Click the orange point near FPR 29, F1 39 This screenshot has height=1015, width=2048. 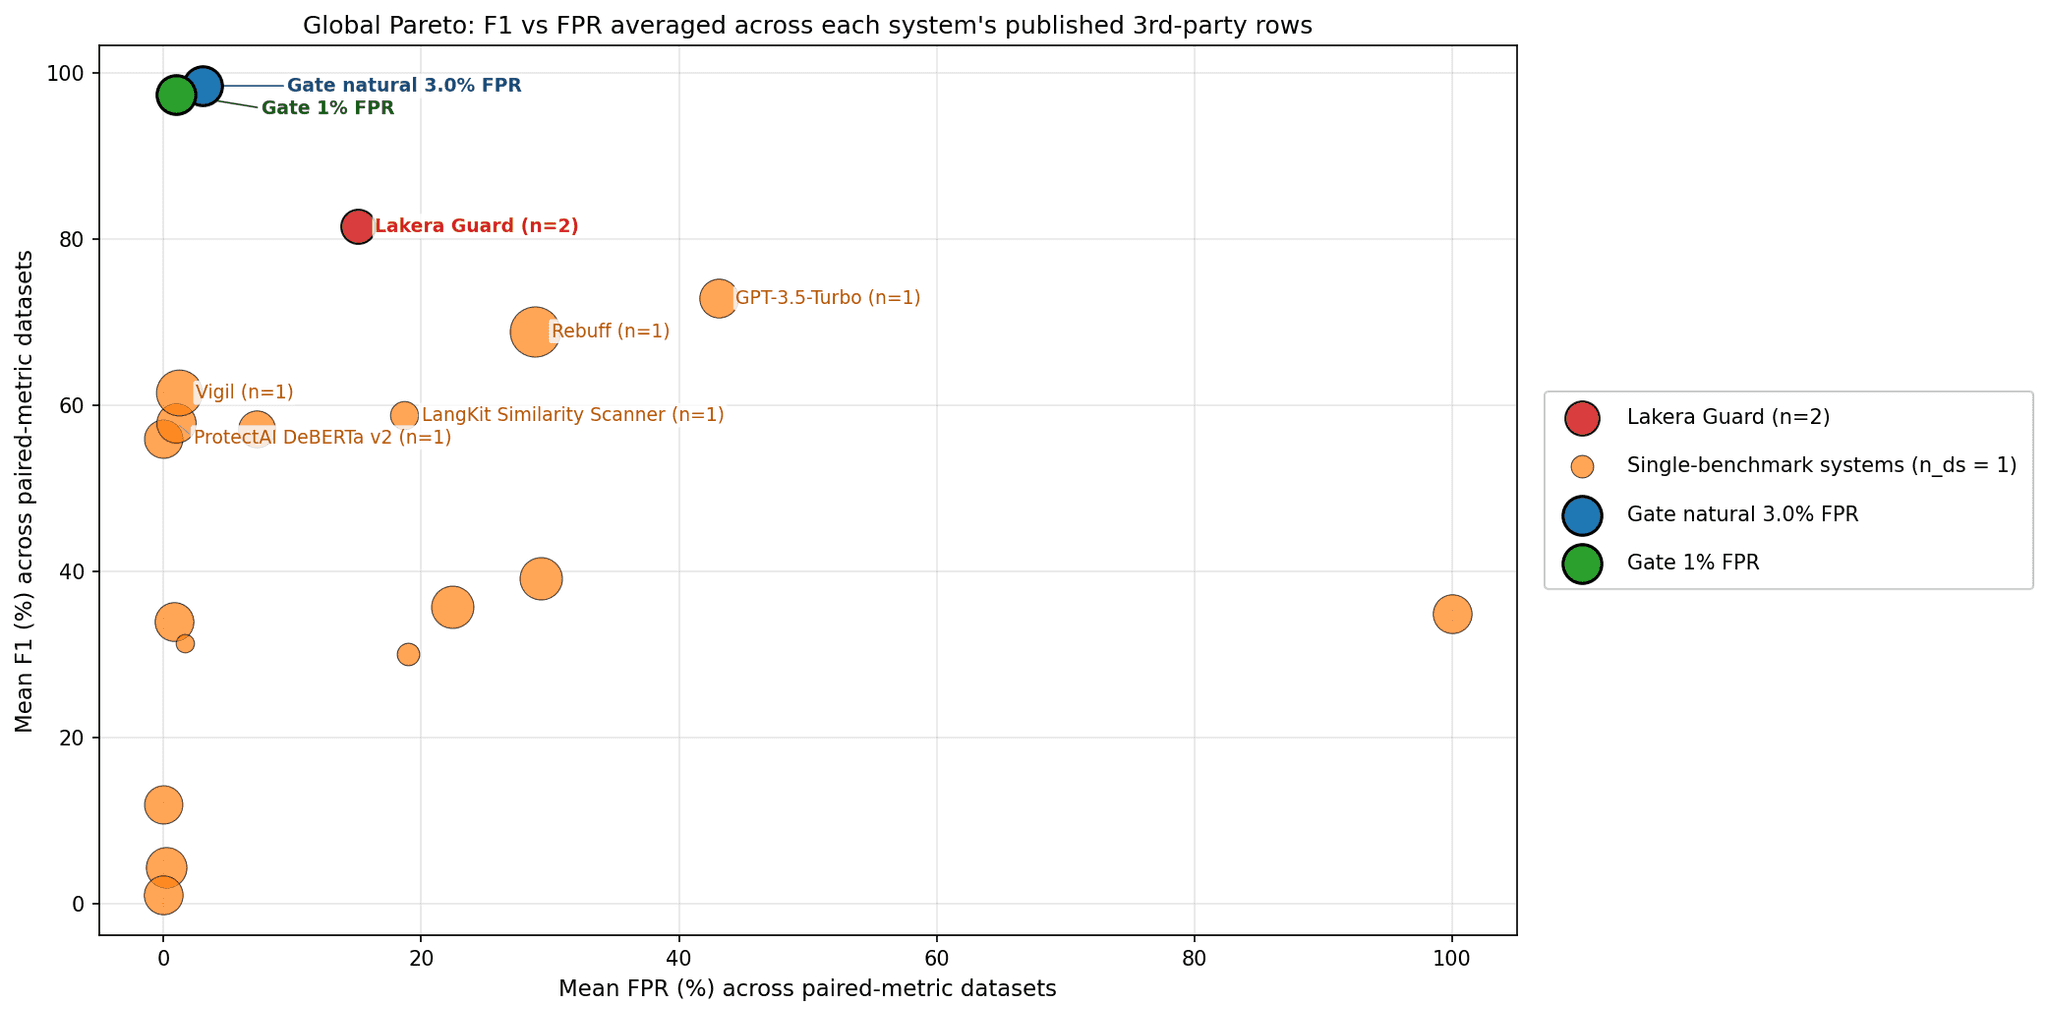click(x=541, y=579)
